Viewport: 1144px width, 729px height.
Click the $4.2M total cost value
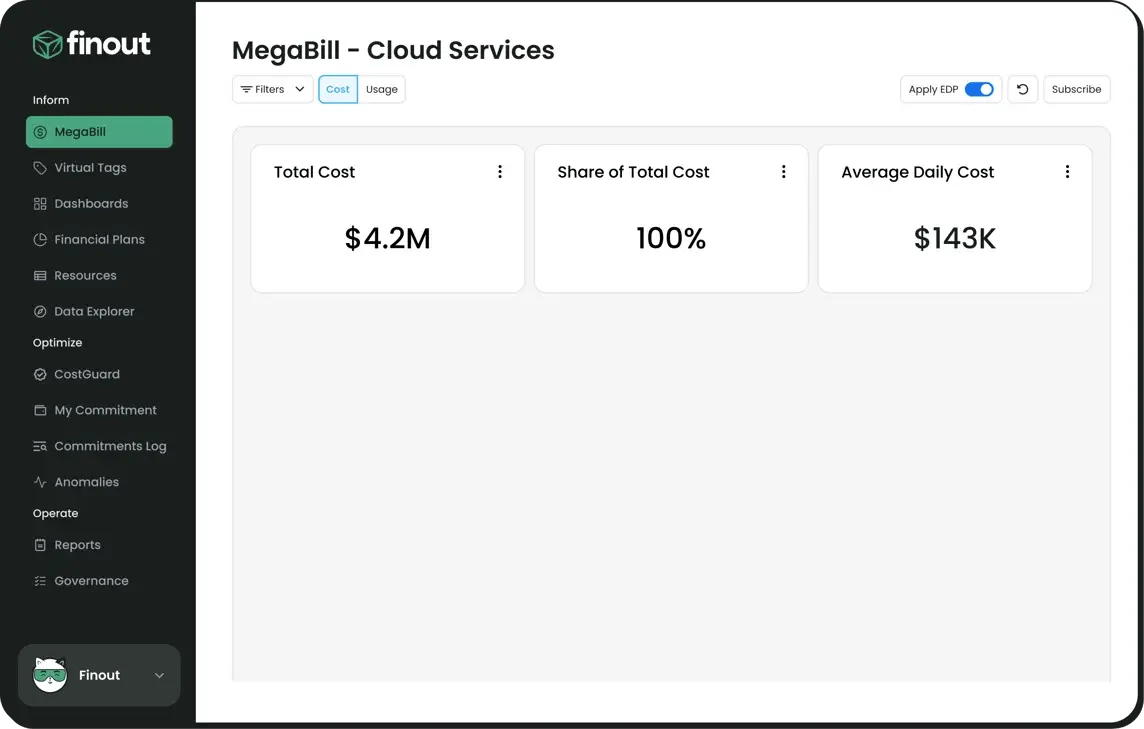[387, 239]
